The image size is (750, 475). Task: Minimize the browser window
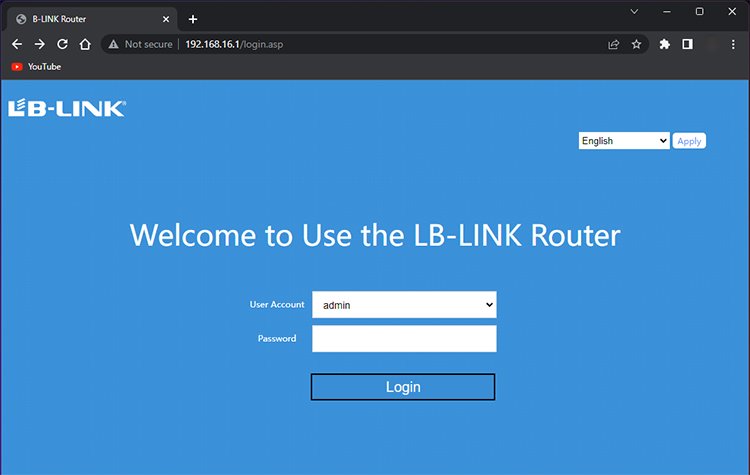(x=667, y=11)
